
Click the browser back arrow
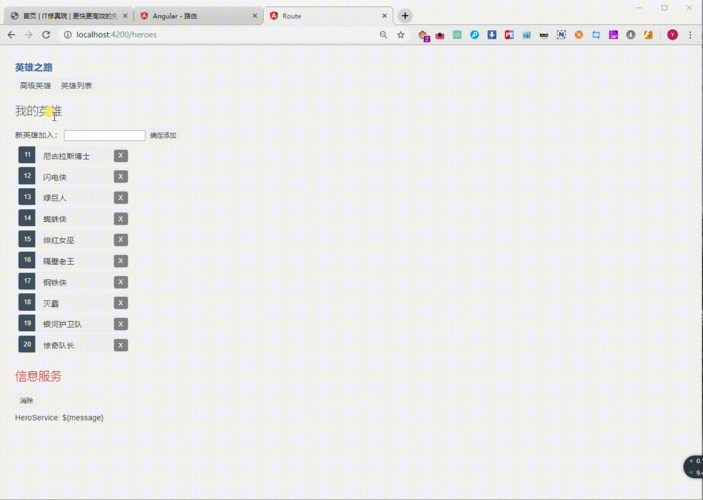pos(11,34)
